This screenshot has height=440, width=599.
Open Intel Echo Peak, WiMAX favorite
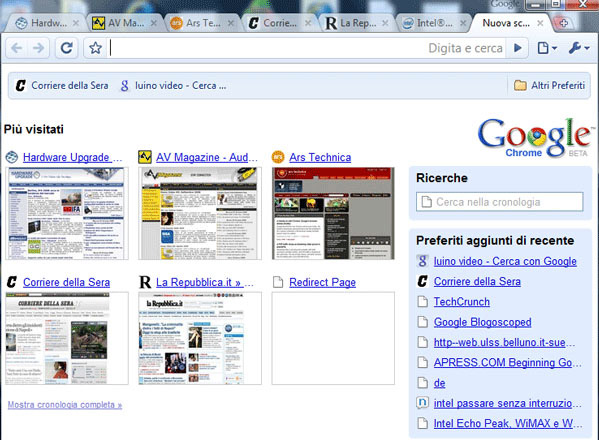[508, 423]
